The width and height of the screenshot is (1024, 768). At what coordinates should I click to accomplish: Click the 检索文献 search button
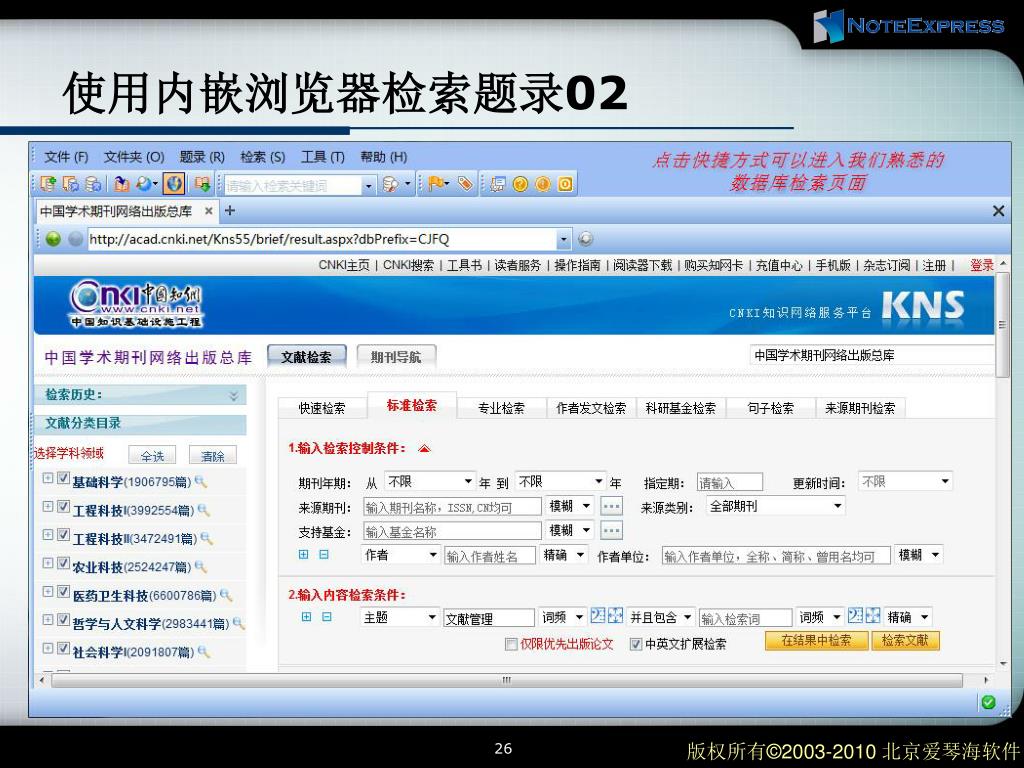point(905,641)
